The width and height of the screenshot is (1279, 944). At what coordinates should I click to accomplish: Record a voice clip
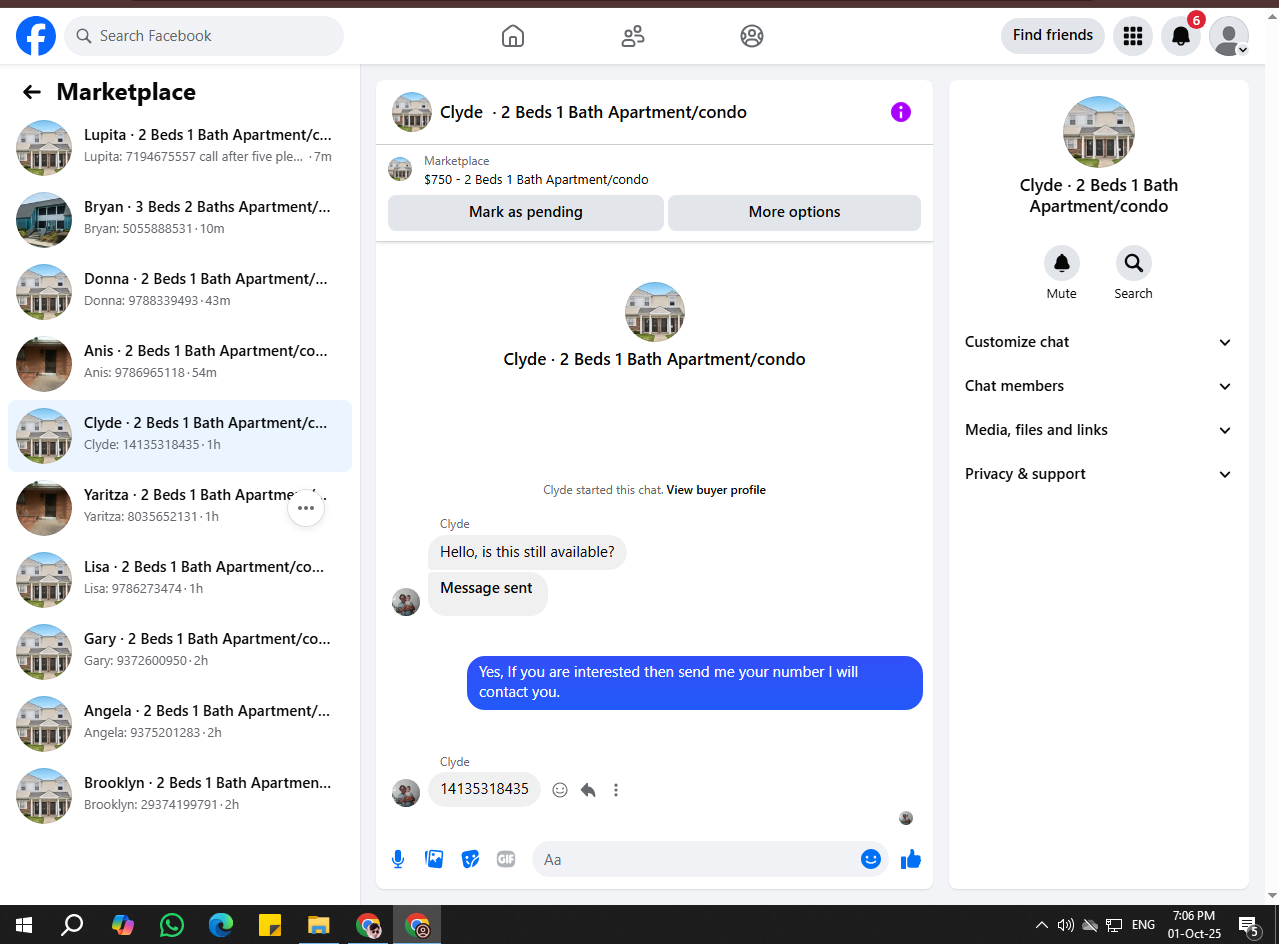click(x=398, y=859)
